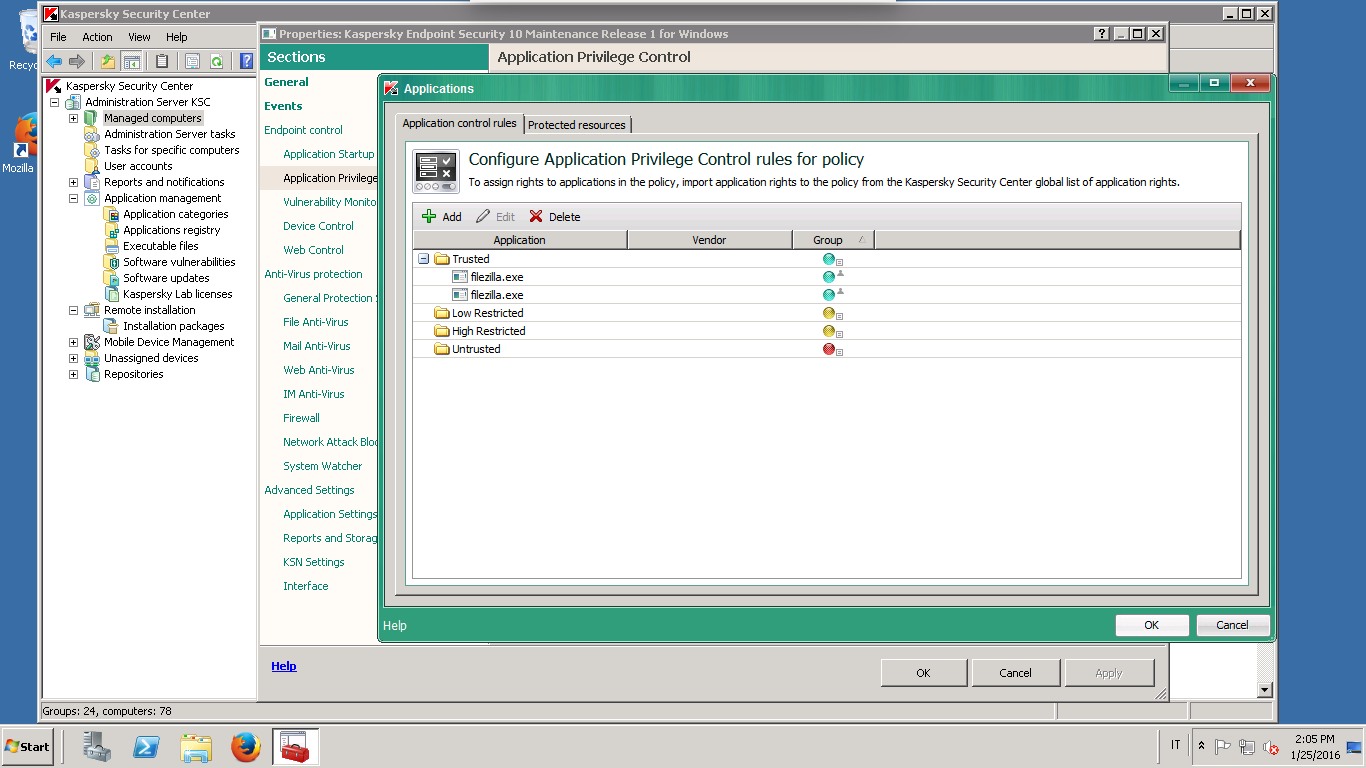This screenshot has width=1366, height=768.
Task: Click OK in the Applications dialog
Action: point(1152,625)
